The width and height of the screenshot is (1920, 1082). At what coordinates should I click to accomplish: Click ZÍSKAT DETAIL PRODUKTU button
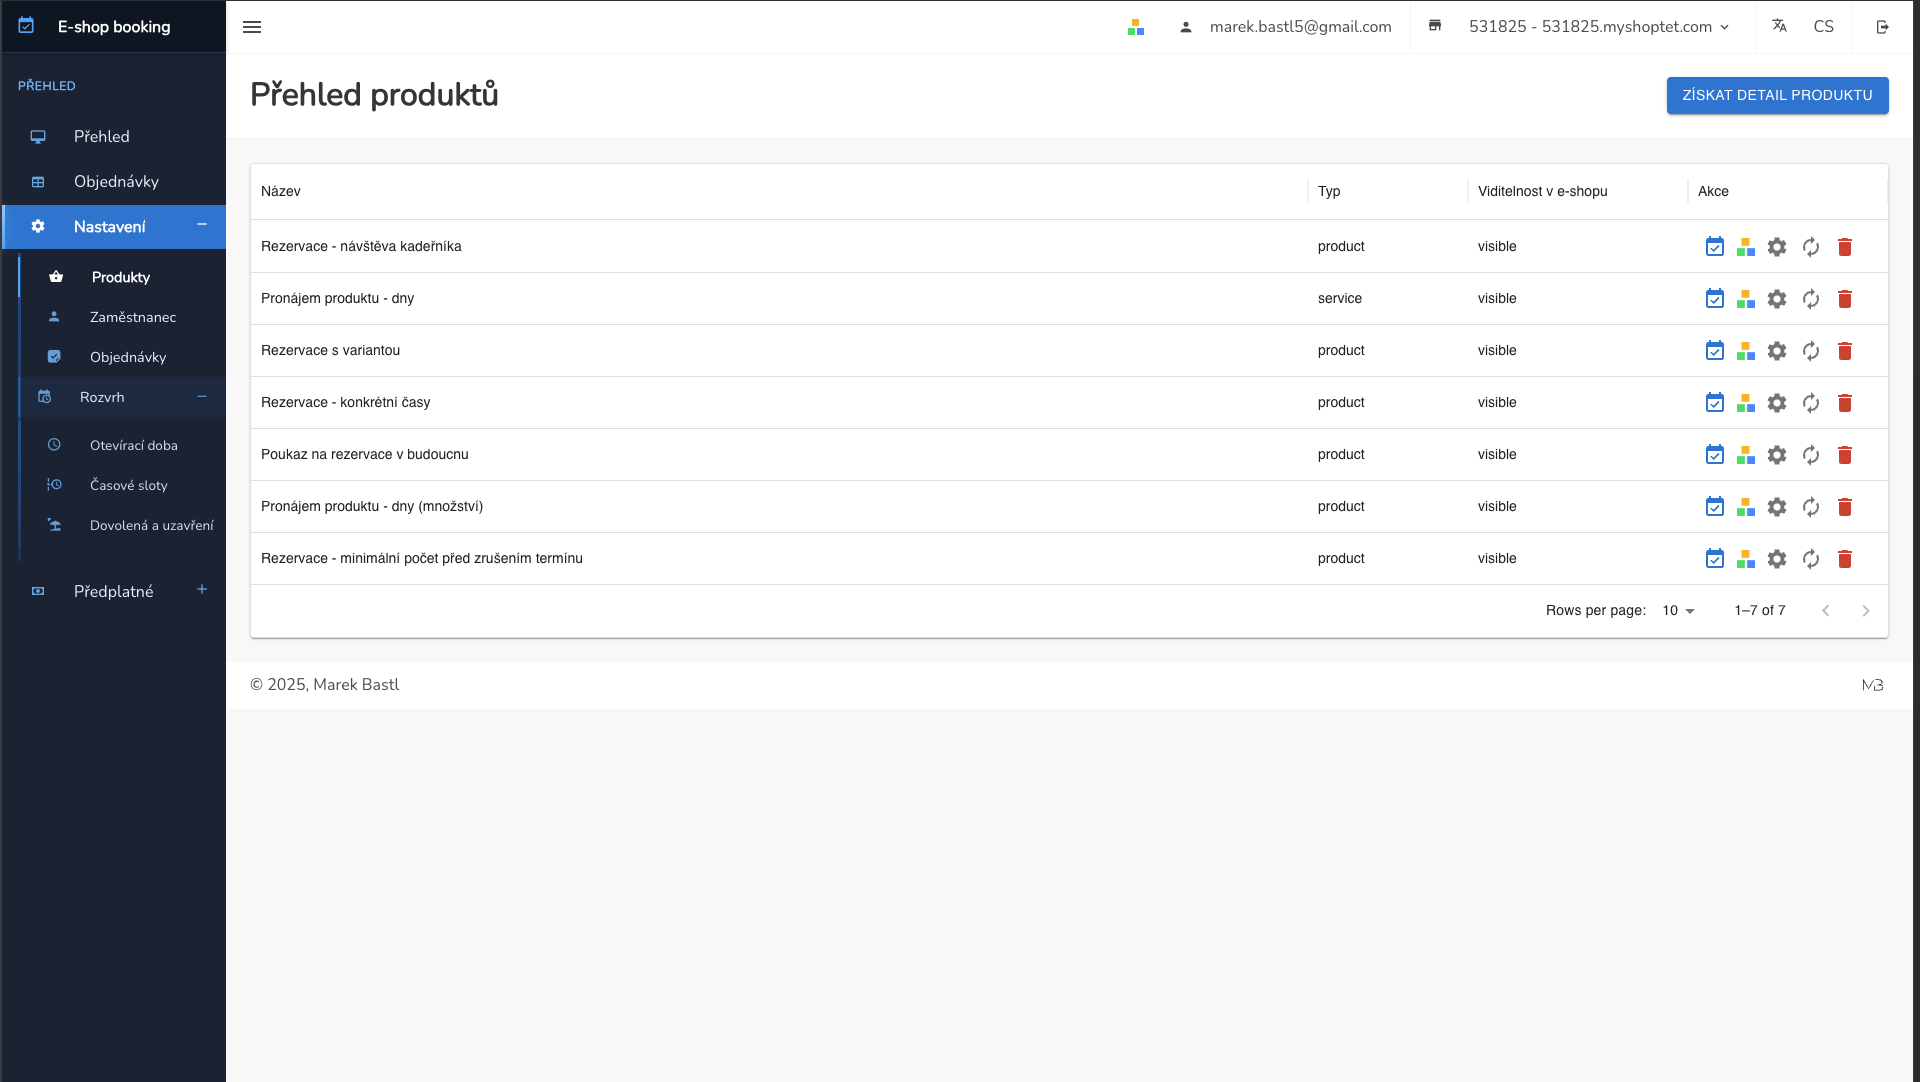1777,95
